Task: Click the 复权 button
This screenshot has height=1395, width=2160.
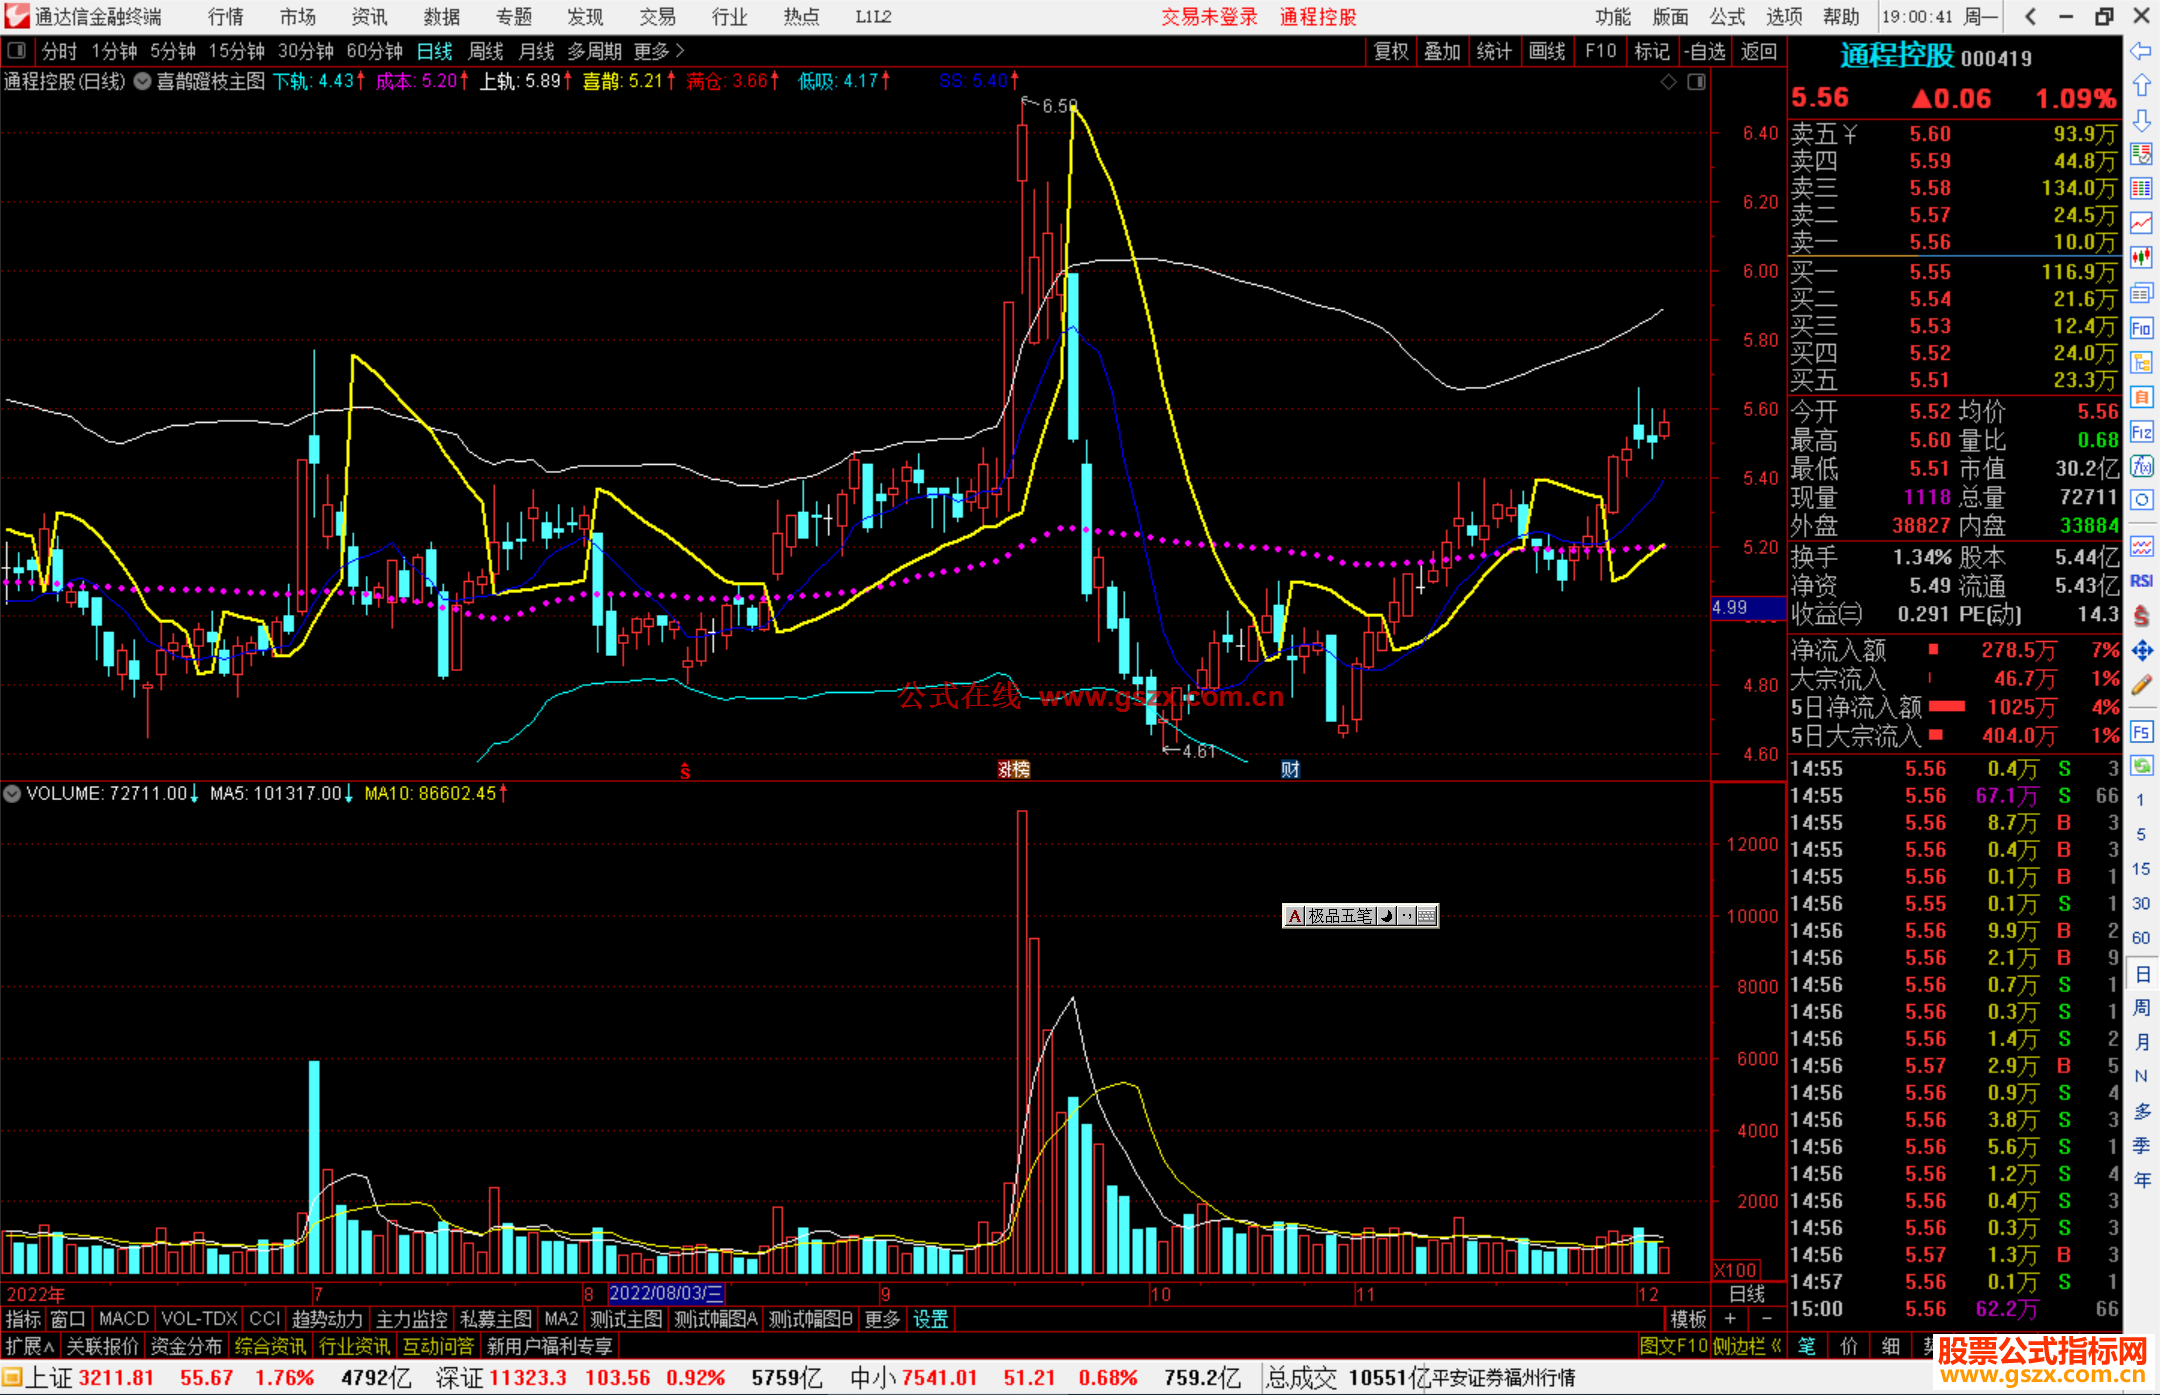Action: click(x=1390, y=51)
